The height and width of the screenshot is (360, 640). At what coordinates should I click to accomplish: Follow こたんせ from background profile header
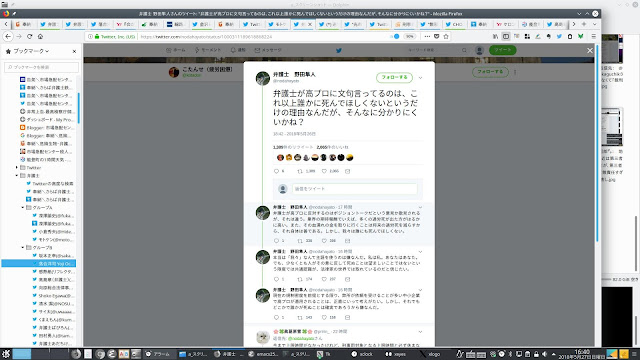(x=490, y=72)
